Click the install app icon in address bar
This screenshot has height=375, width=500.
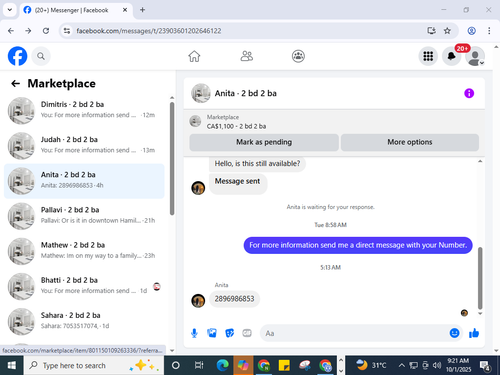[x=432, y=31]
